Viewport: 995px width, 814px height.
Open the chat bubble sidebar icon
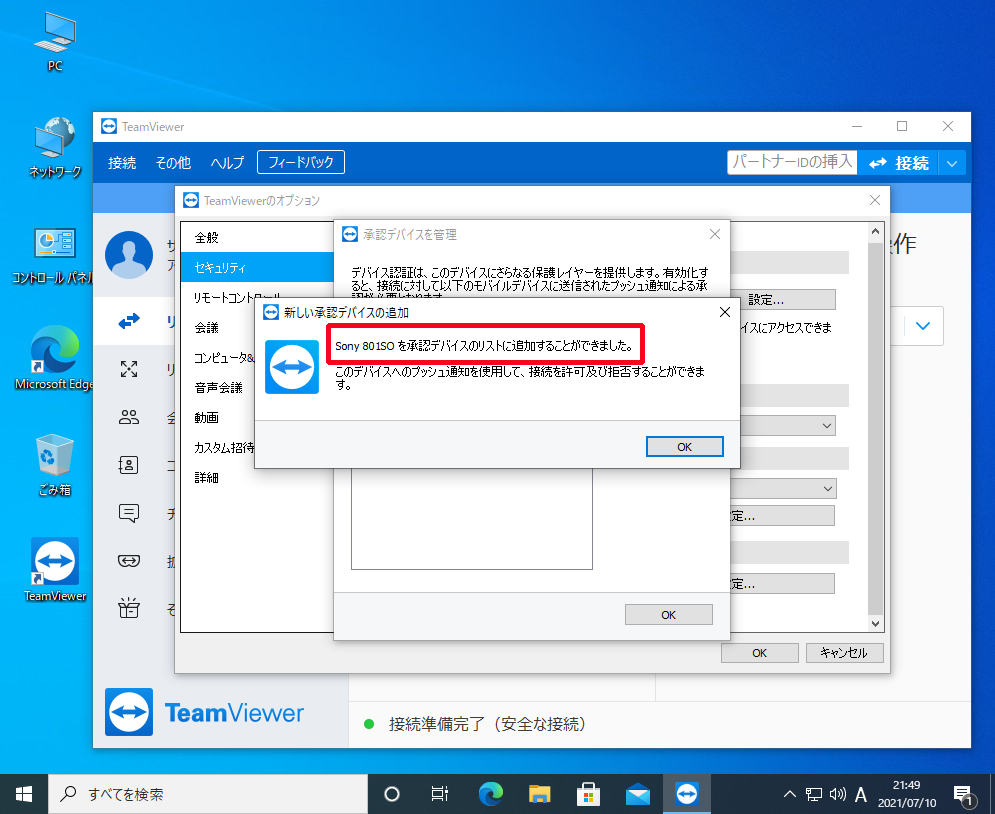pyautogui.click(x=129, y=513)
